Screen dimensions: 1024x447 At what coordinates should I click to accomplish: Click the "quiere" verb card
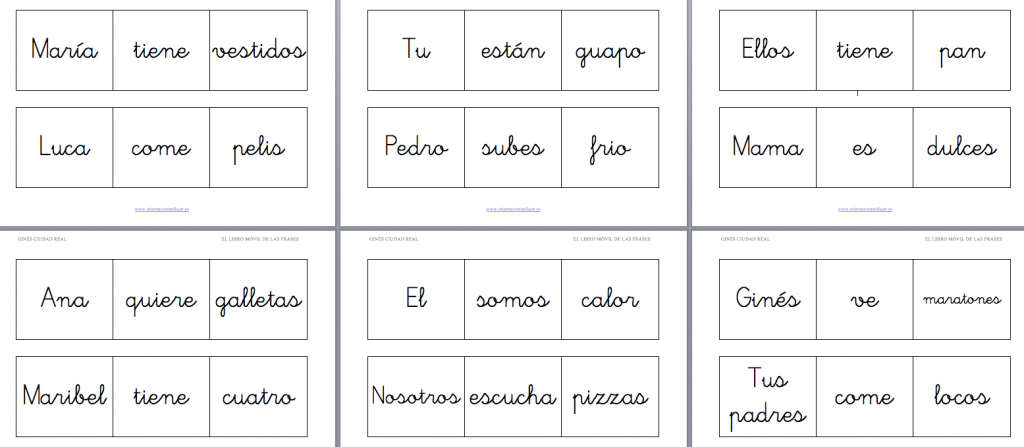(161, 299)
